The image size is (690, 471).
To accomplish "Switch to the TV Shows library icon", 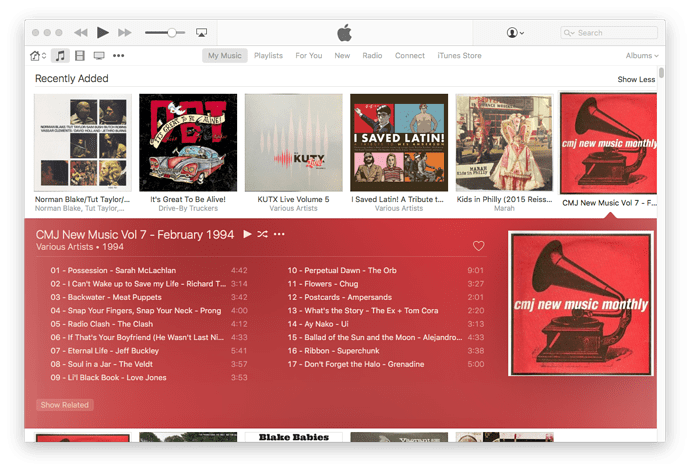I will point(99,56).
